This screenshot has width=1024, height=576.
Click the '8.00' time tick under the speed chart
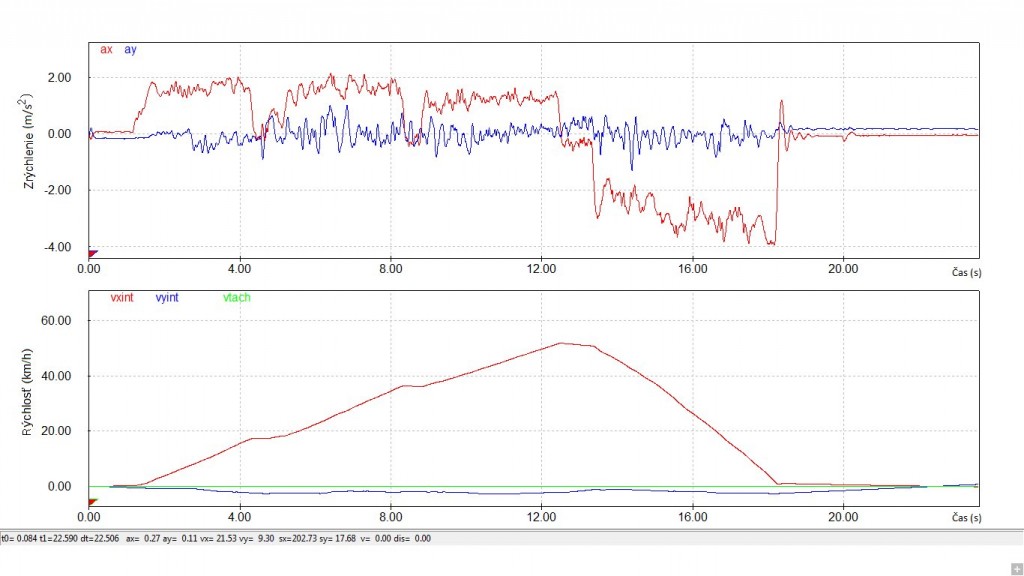point(391,517)
